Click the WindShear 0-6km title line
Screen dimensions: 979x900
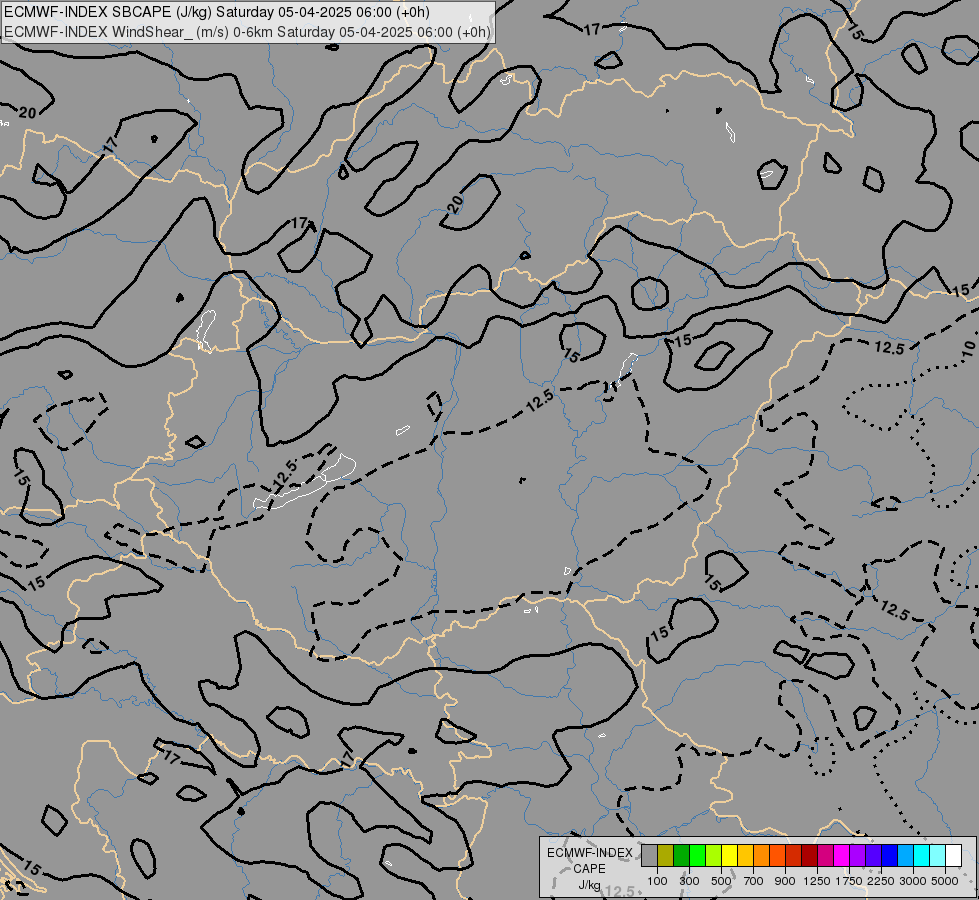pos(247,32)
